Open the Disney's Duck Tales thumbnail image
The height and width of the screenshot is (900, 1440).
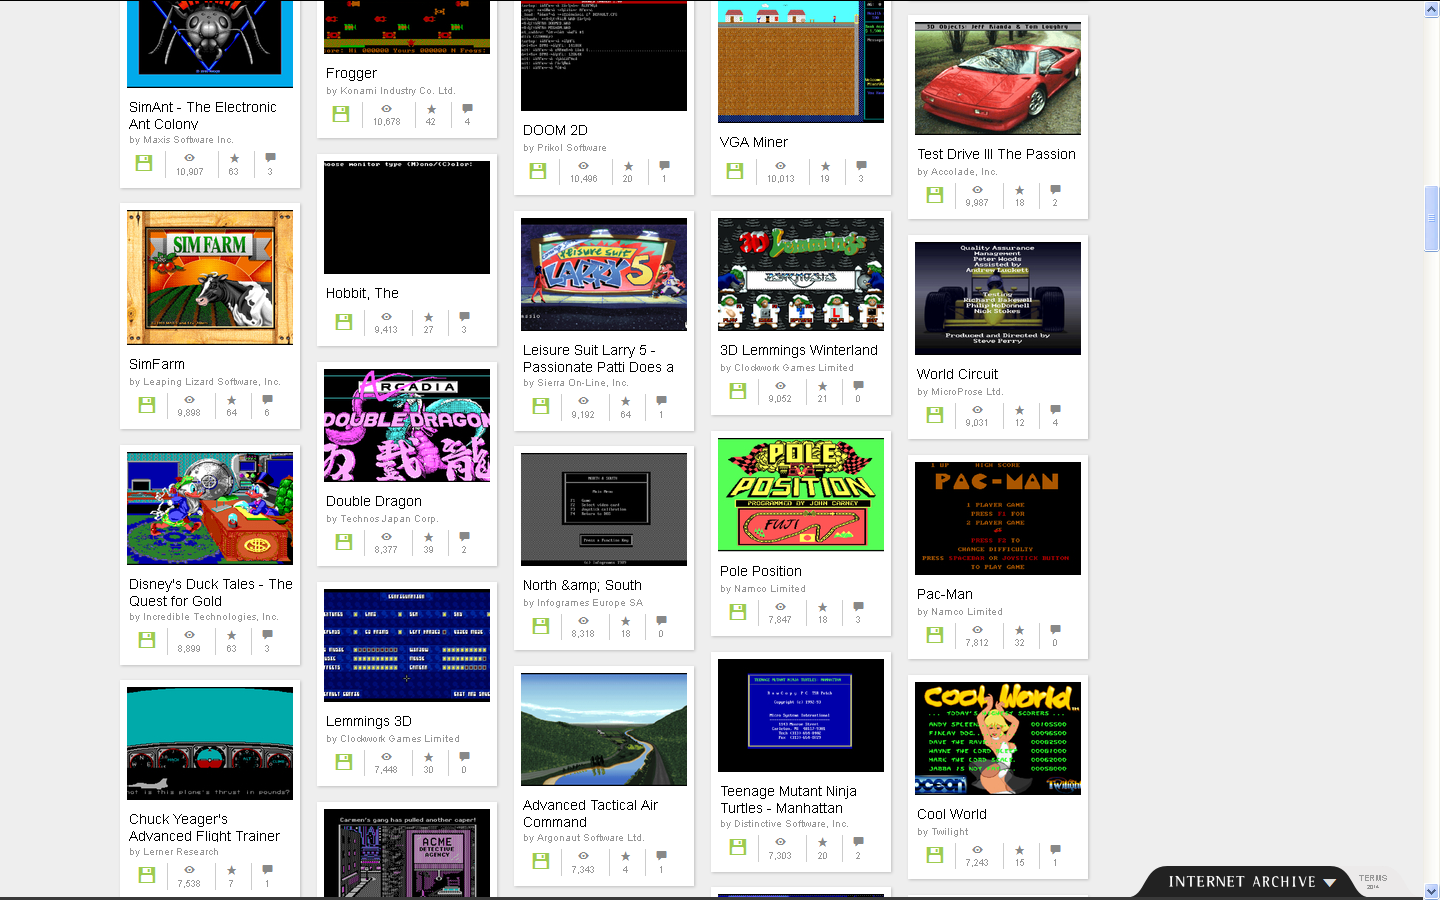[x=210, y=508]
